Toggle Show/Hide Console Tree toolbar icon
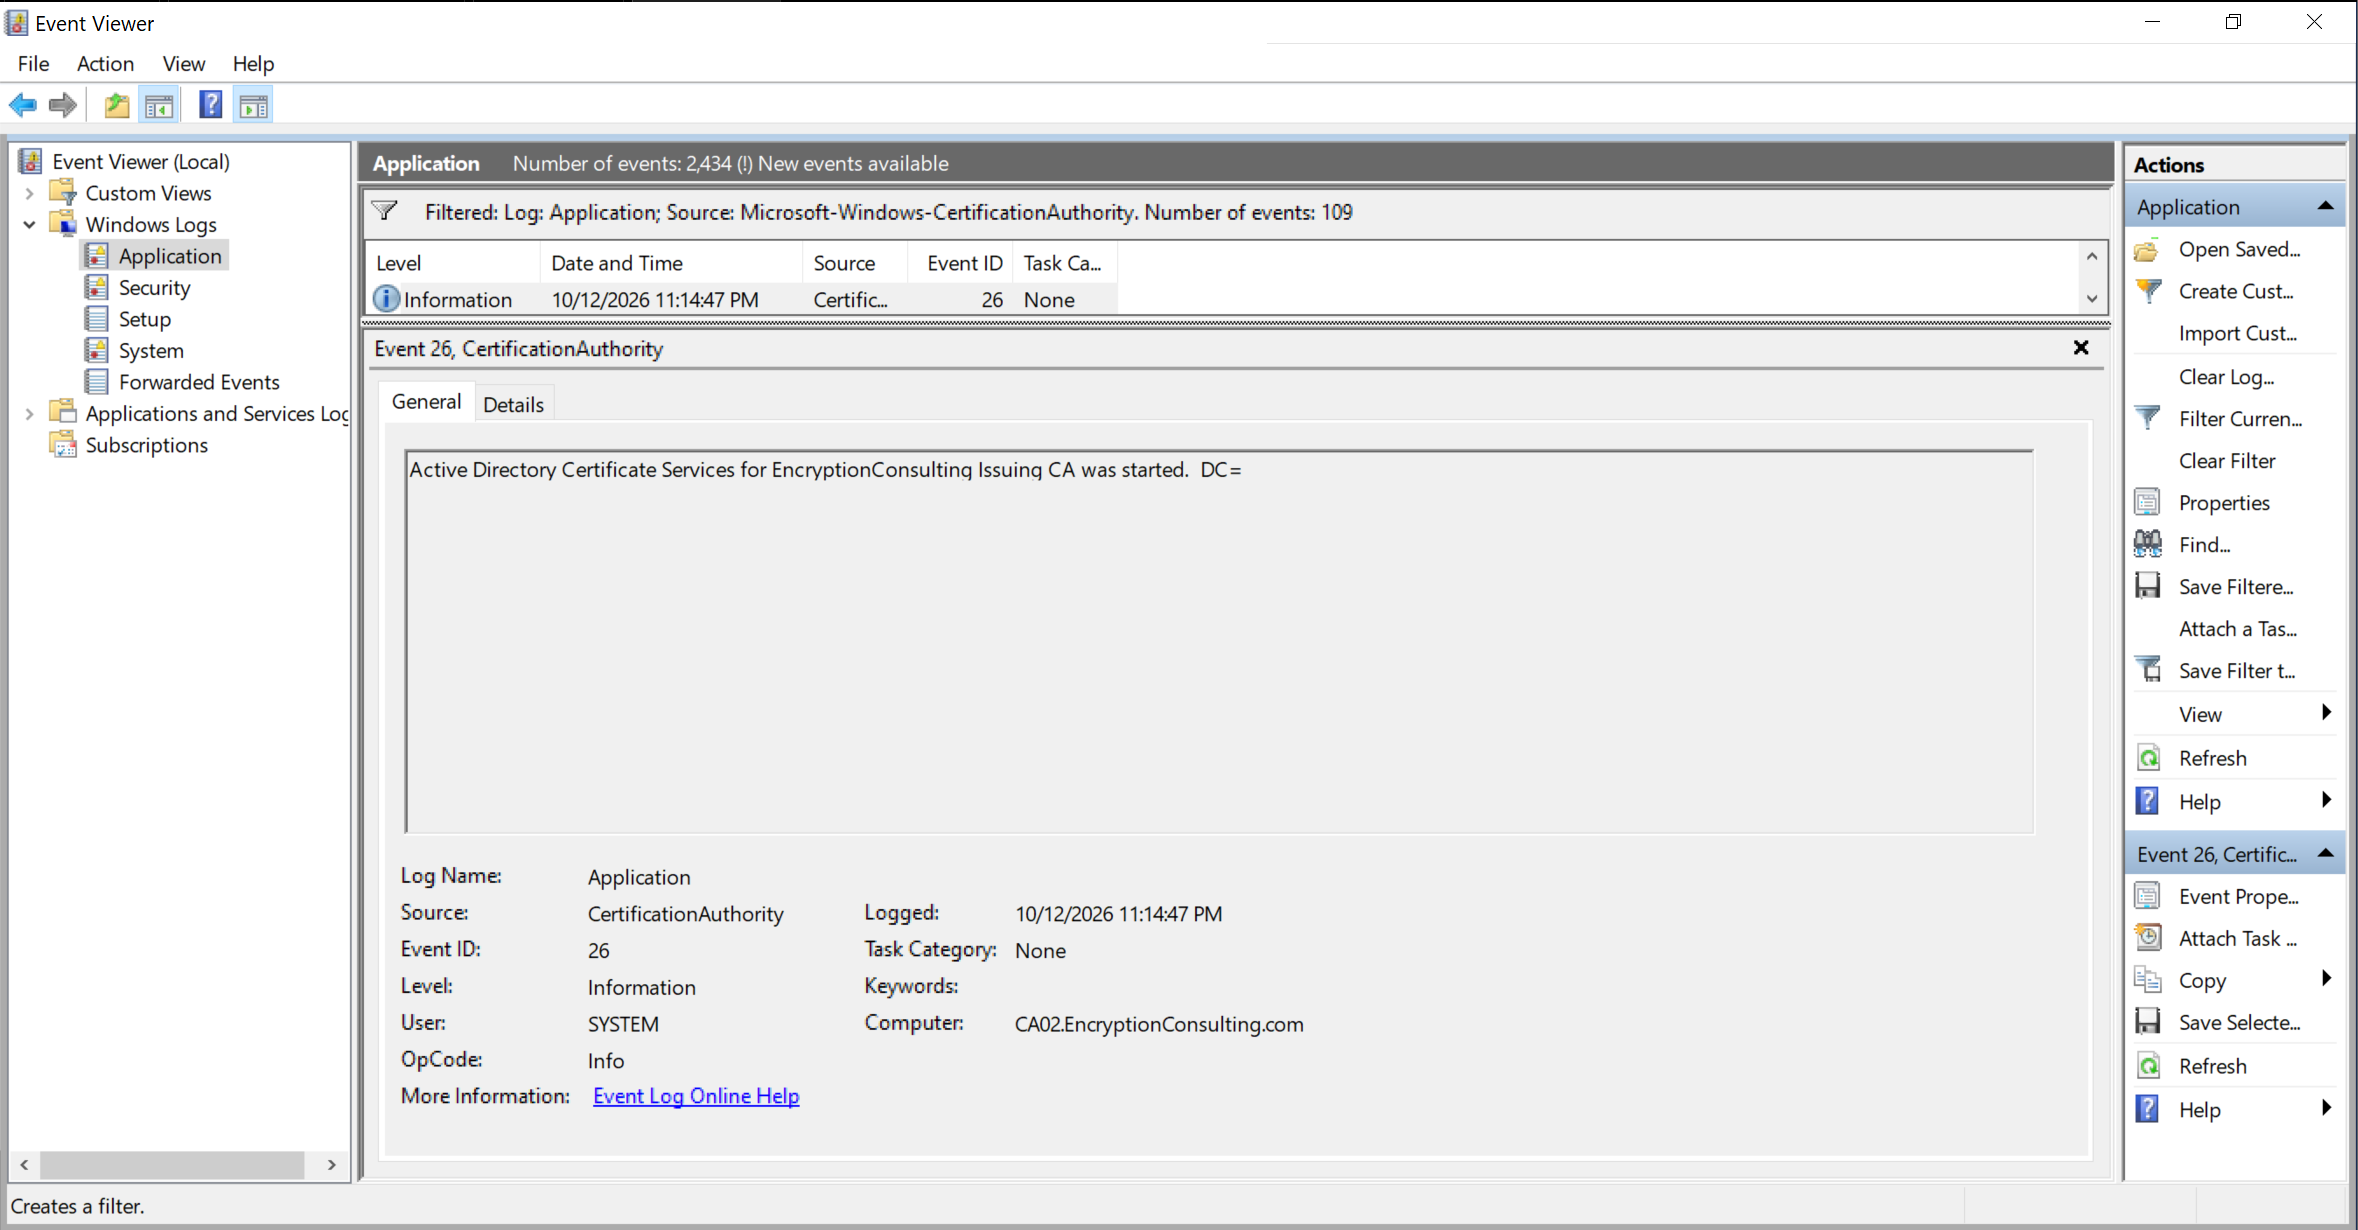Viewport: 2358px width, 1230px height. click(x=159, y=105)
